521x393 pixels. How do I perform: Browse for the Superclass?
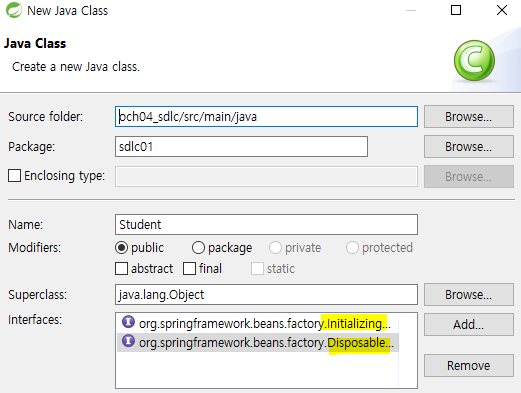[x=469, y=294]
